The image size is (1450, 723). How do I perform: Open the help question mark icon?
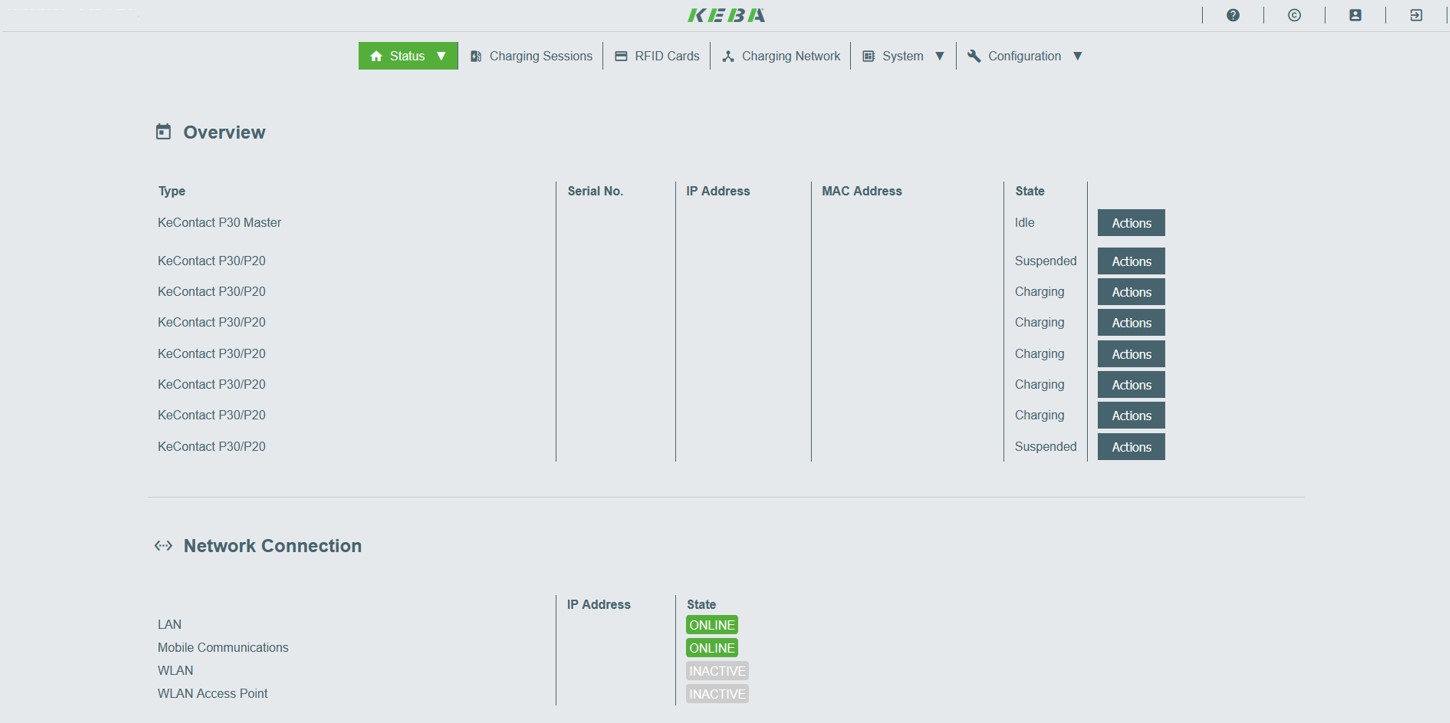click(1233, 15)
